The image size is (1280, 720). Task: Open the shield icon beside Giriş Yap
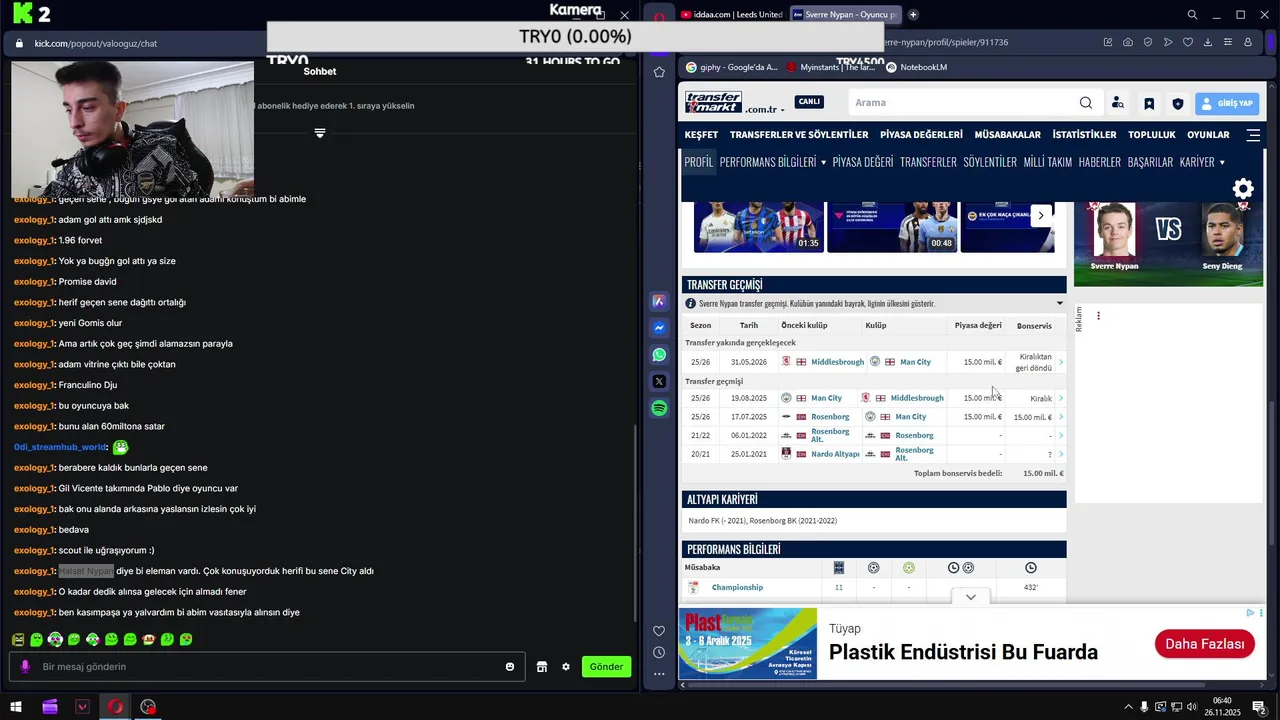[1178, 103]
